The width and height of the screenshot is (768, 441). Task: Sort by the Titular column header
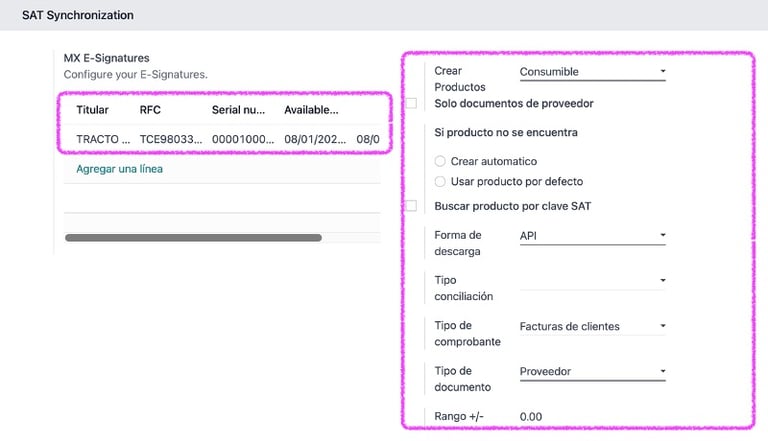[x=92, y=110]
